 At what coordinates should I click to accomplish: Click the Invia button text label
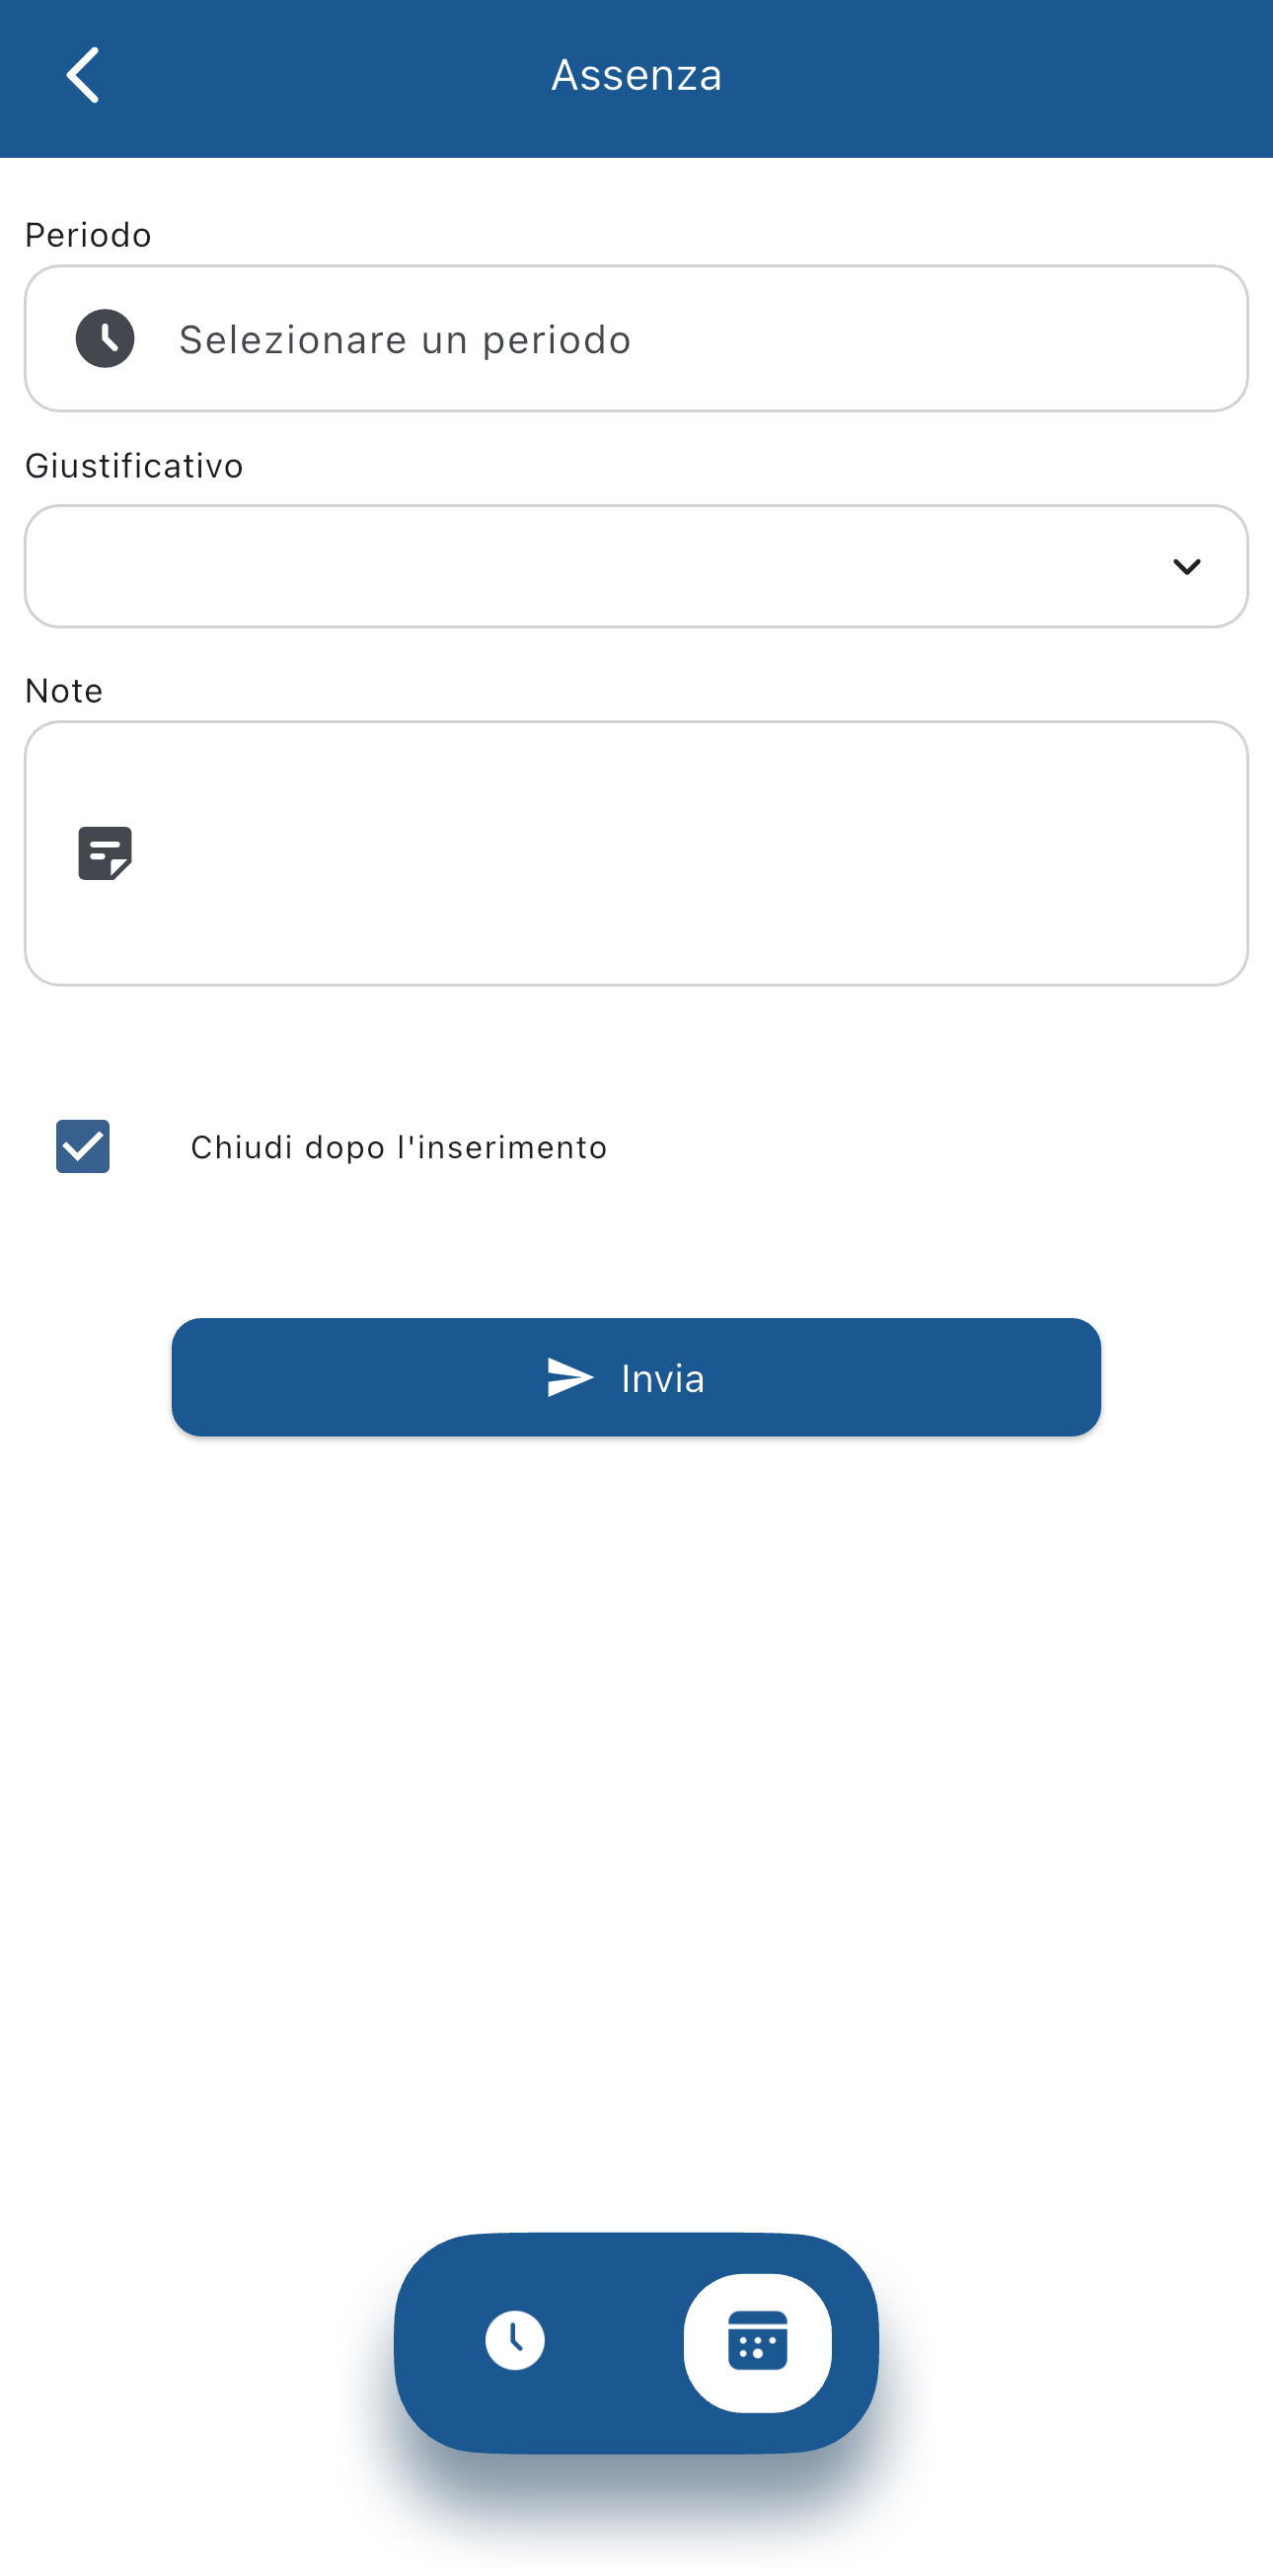tap(662, 1378)
